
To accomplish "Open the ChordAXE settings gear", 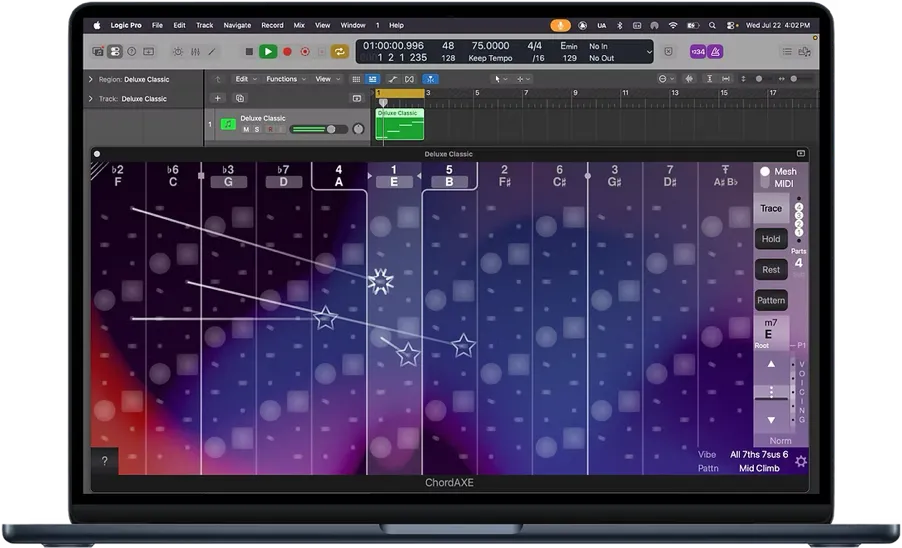I will click(x=801, y=461).
